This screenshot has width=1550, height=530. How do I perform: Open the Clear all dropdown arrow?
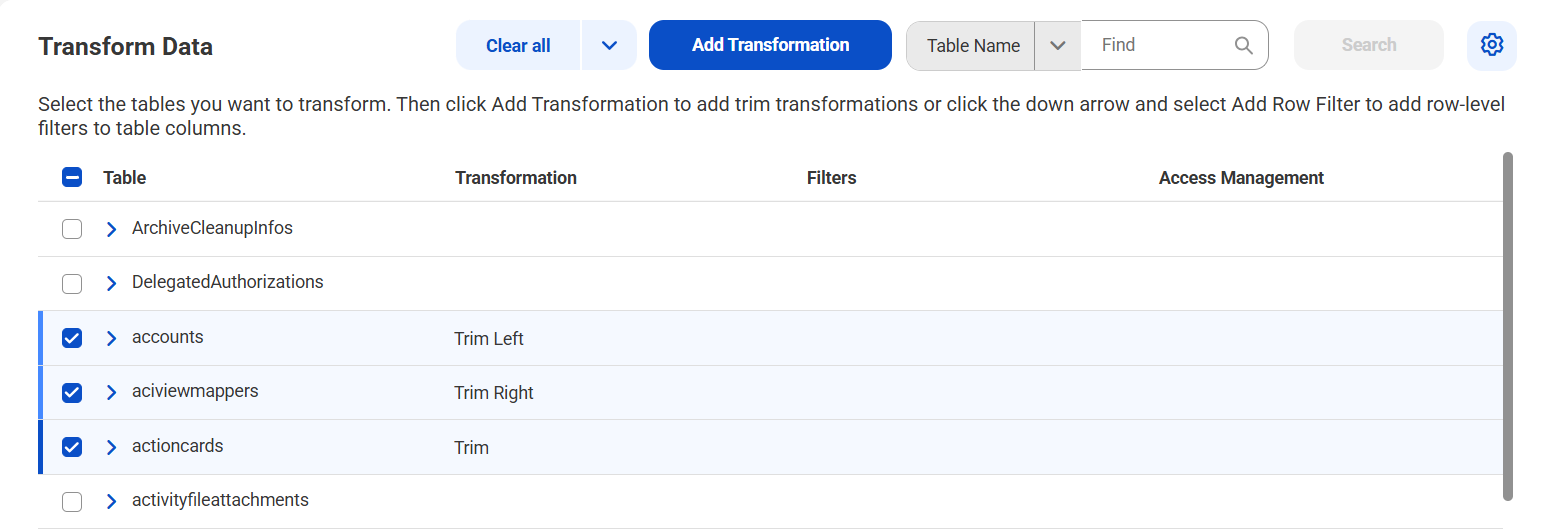(609, 45)
